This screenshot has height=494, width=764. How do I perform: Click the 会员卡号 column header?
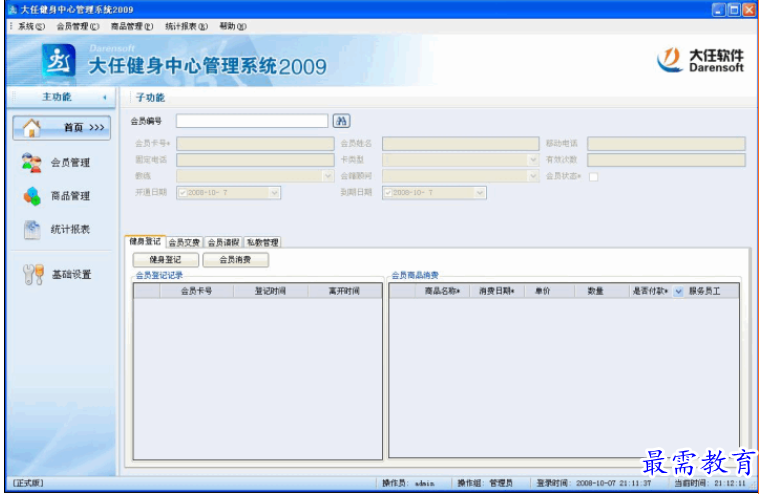coord(196,291)
